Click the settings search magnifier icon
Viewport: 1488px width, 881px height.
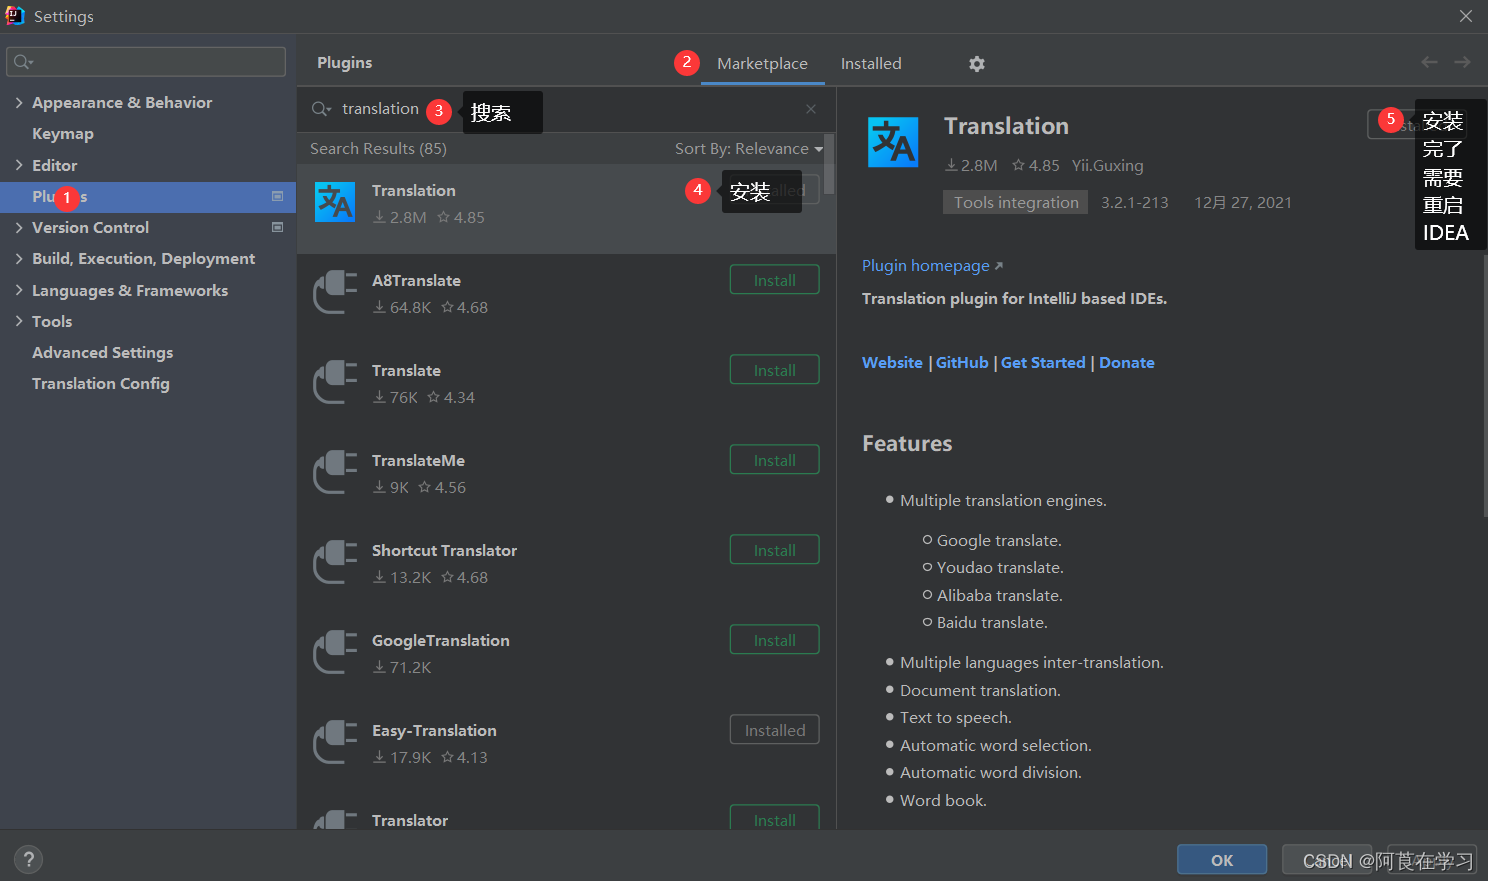click(23, 62)
